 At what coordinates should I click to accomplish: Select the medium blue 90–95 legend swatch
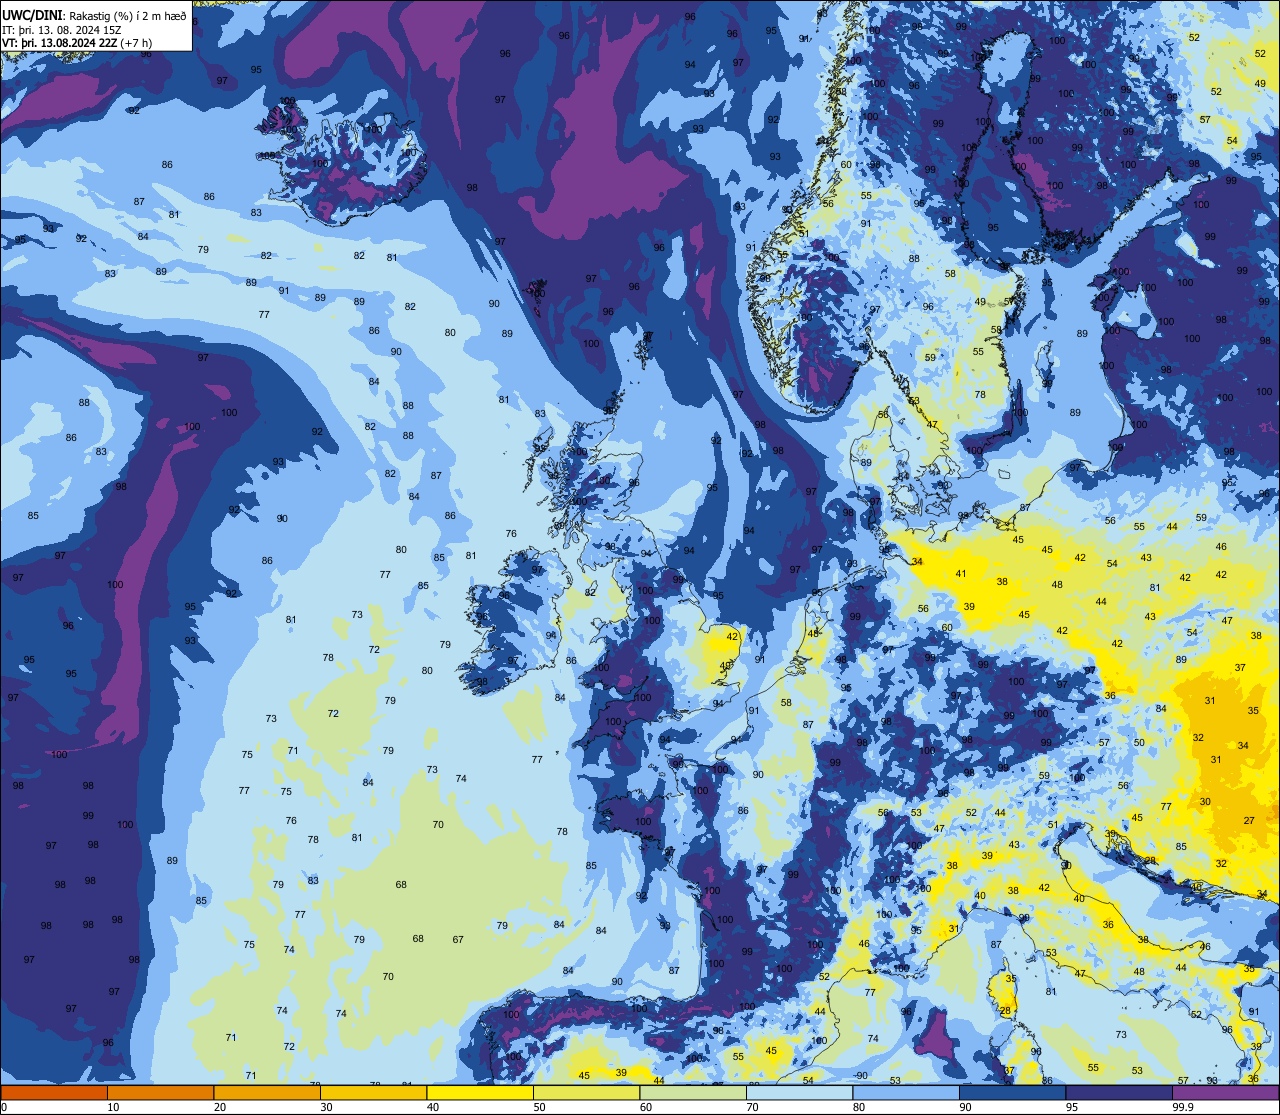coord(1012,1092)
